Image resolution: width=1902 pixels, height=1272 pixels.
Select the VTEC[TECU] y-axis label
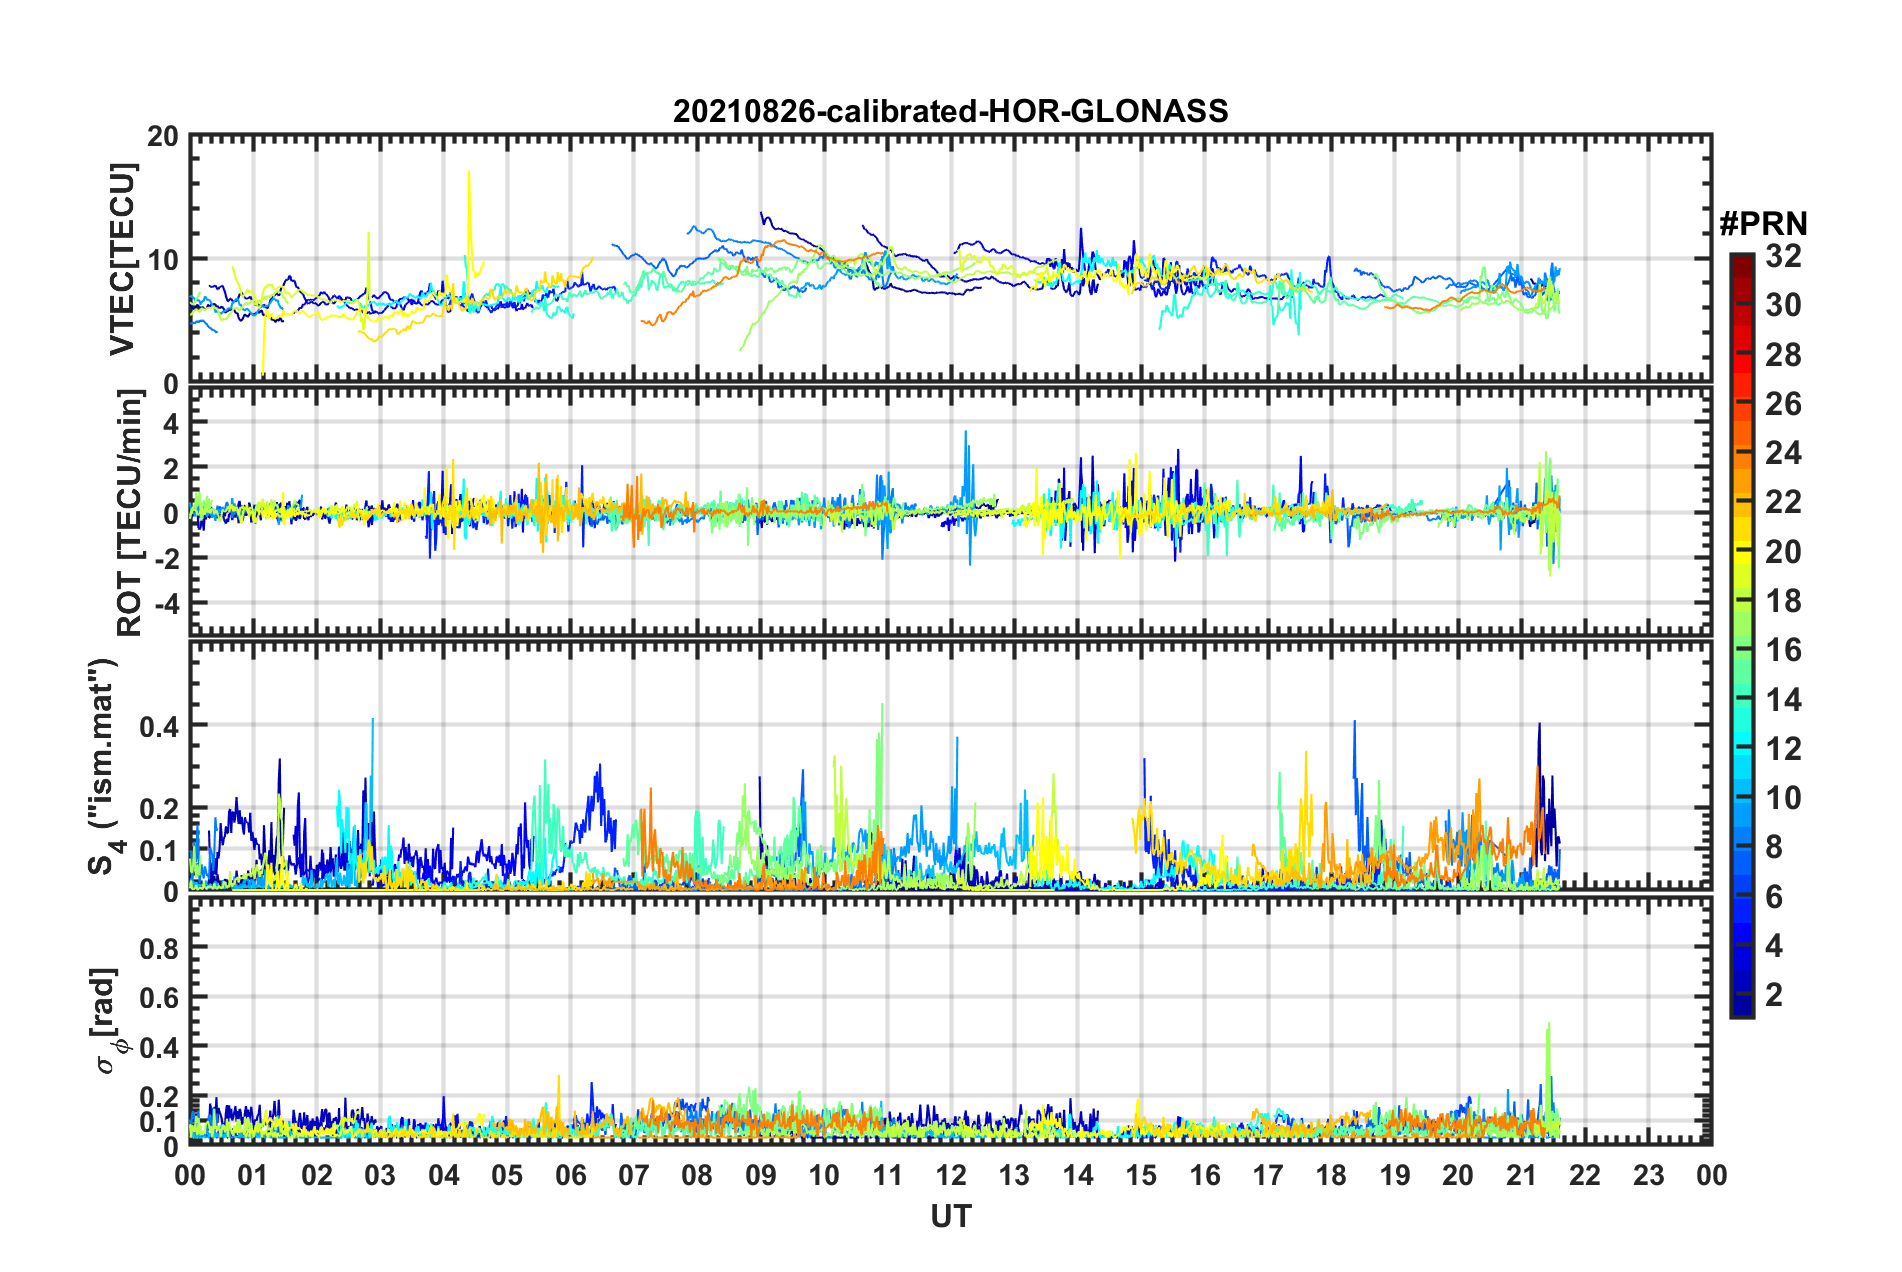(122, 259)
